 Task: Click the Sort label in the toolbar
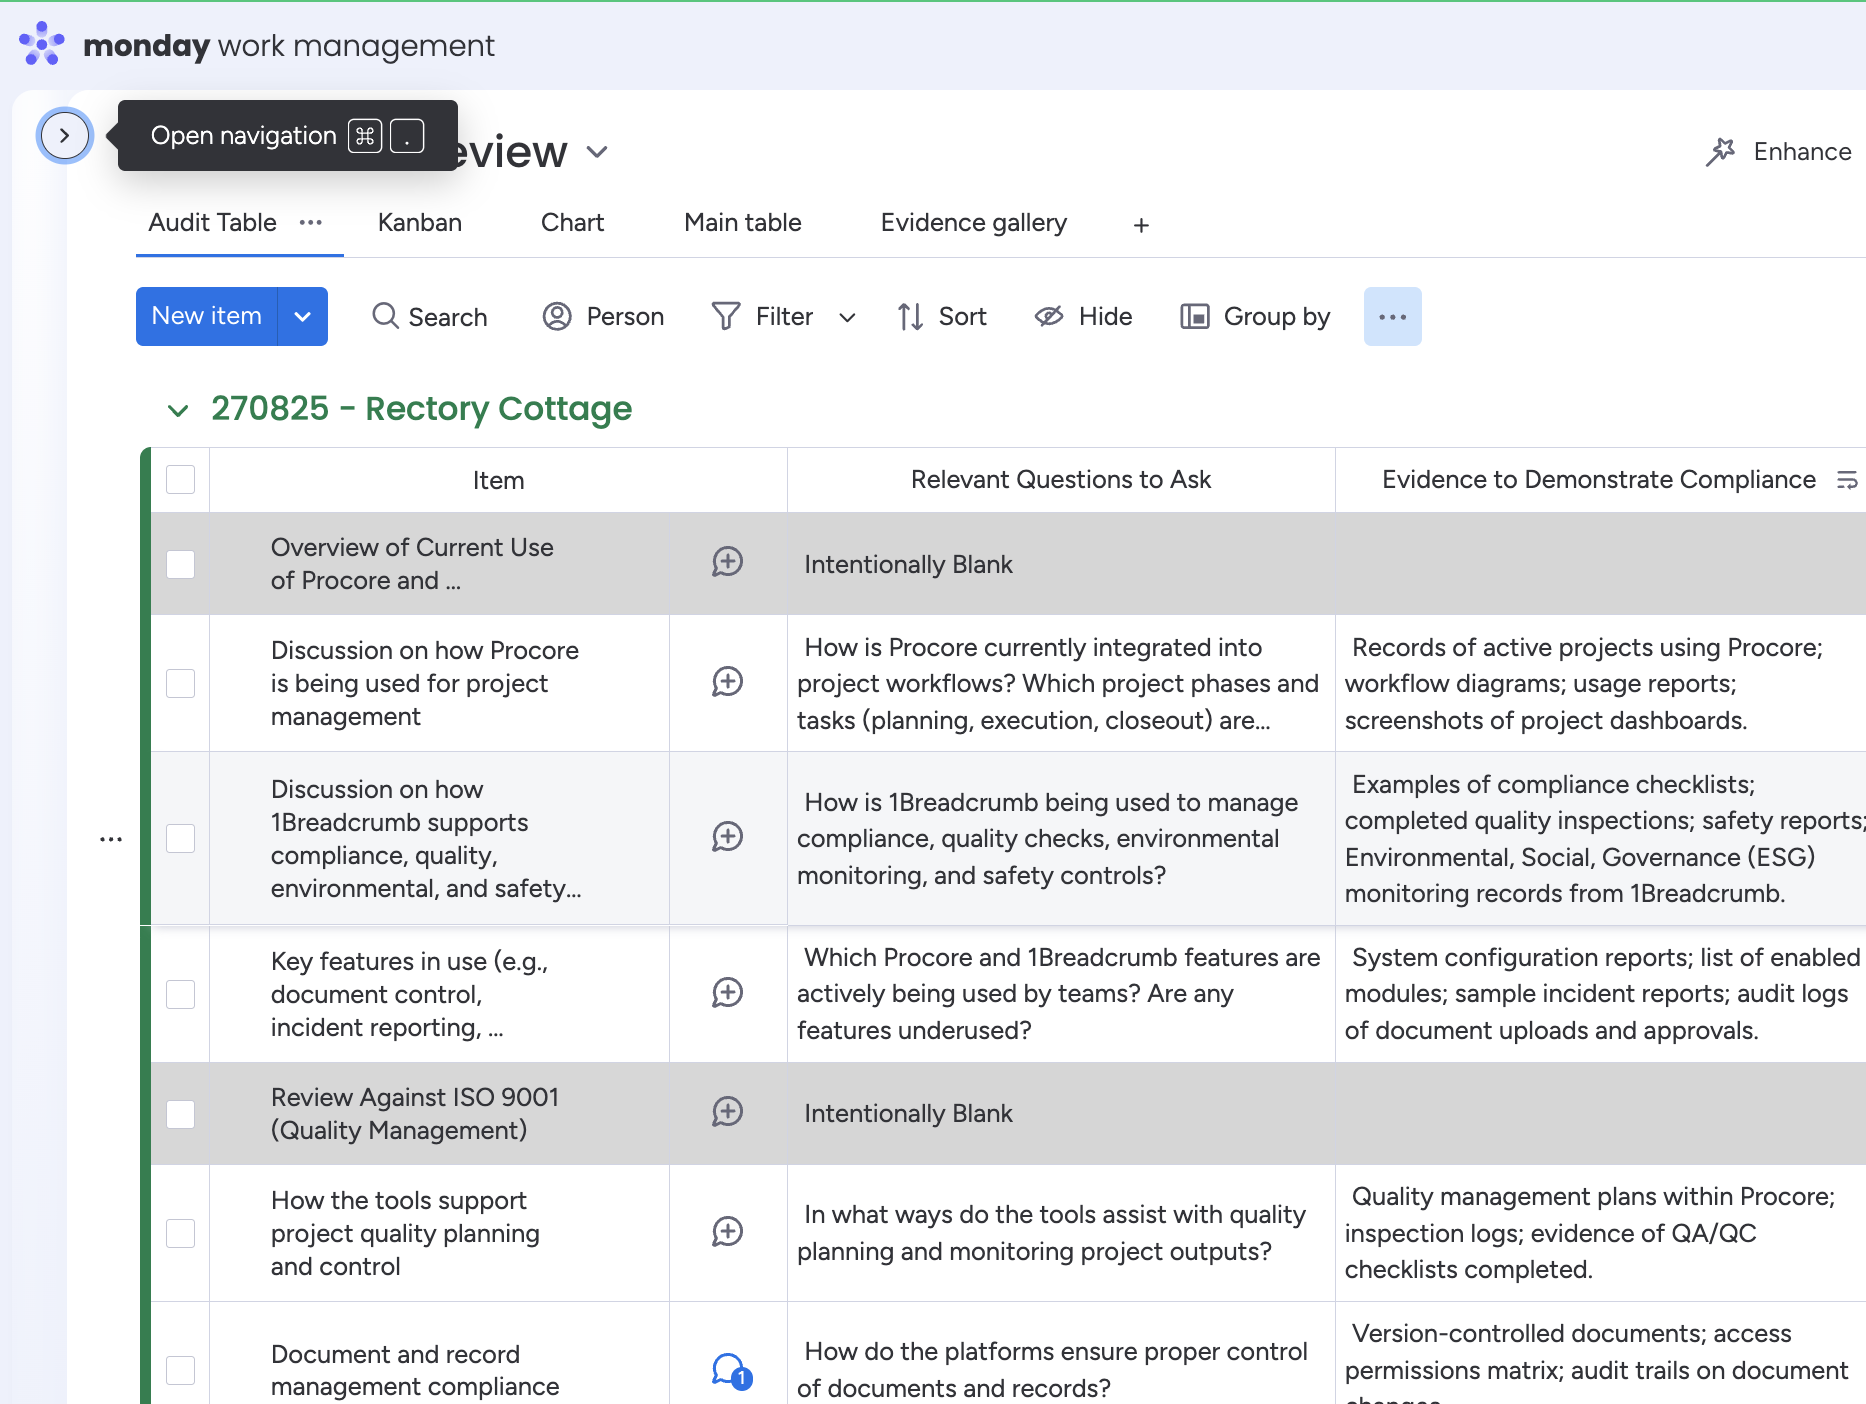click(962, 316)
